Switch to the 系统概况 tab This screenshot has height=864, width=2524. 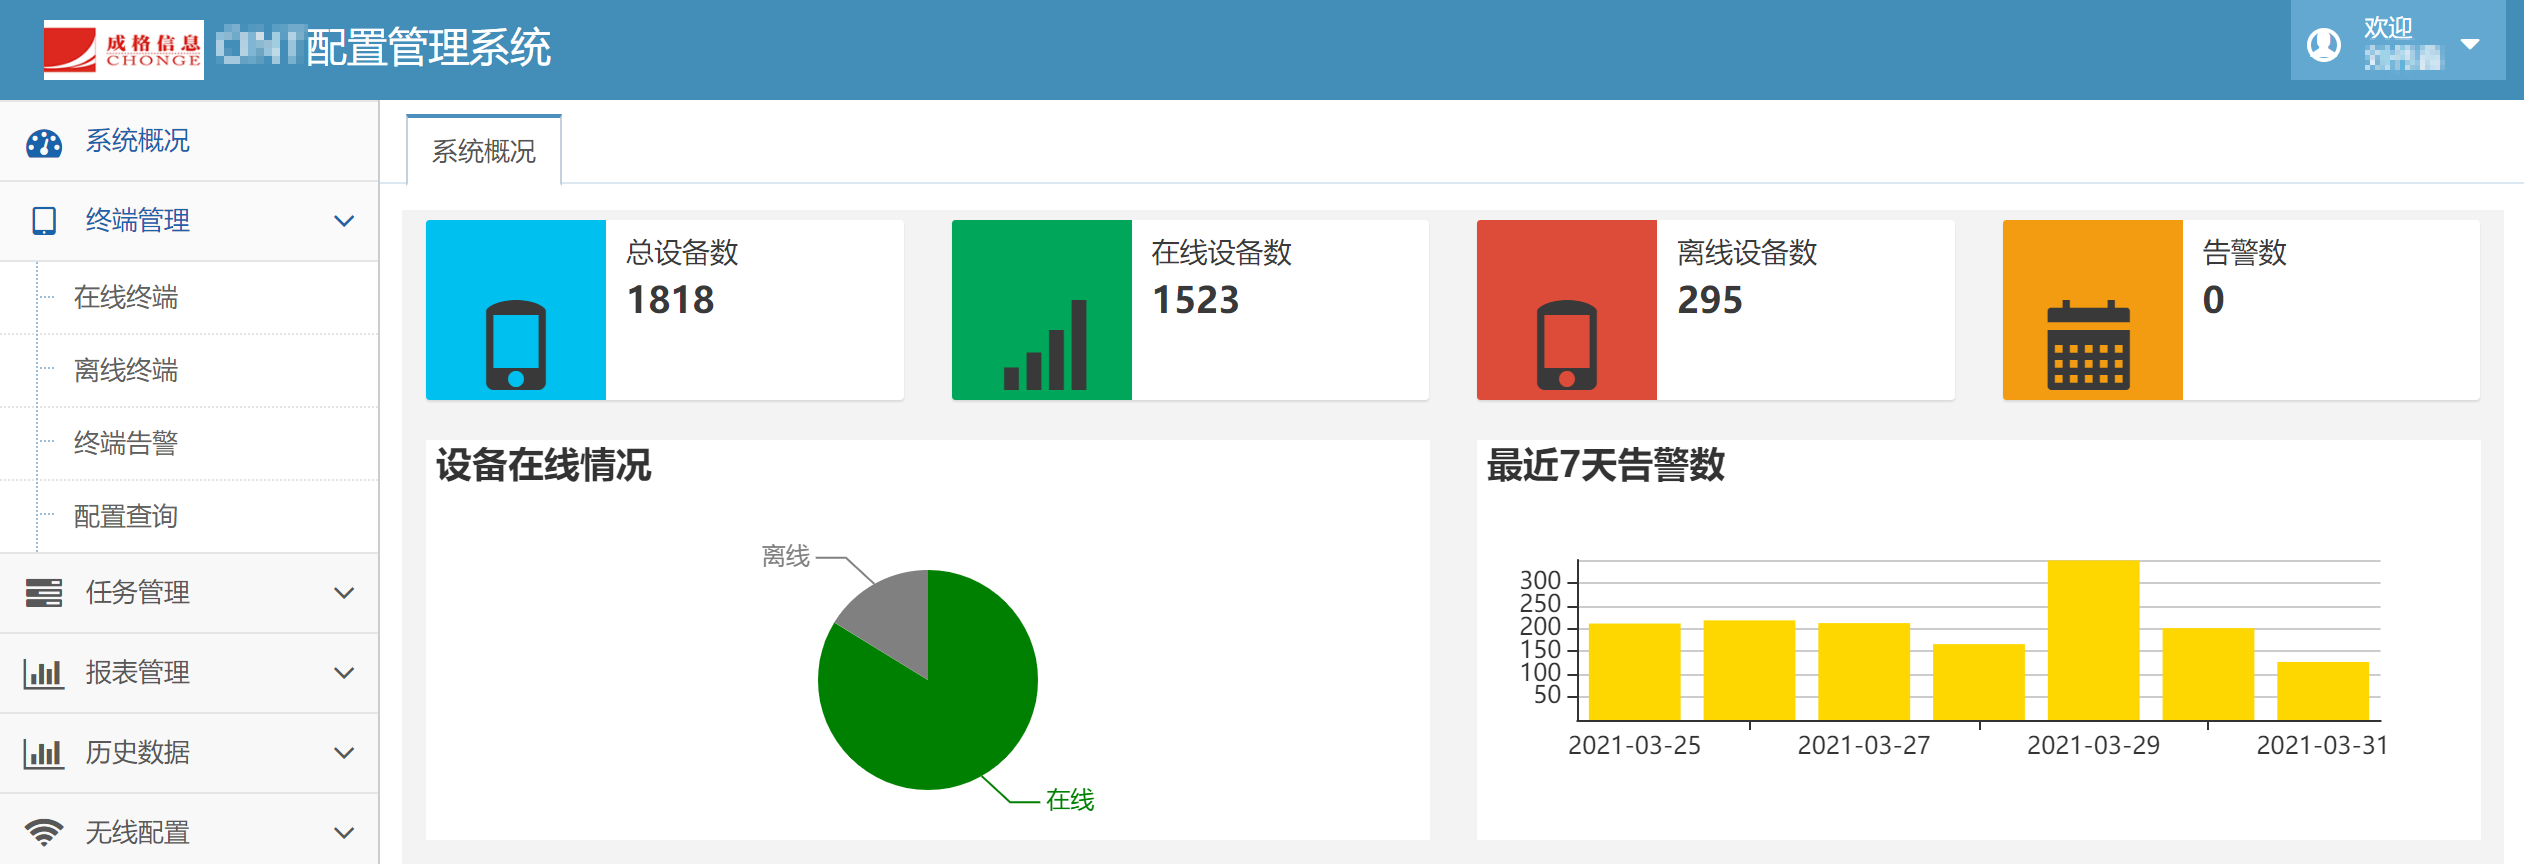(484, 151)
